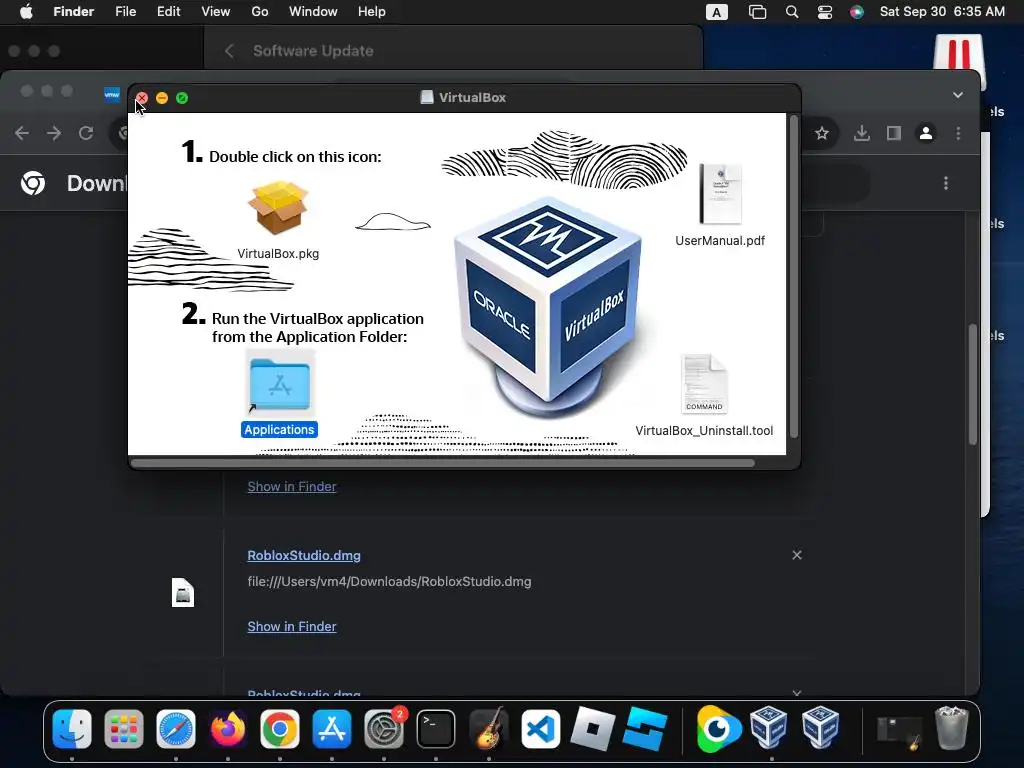Open the VirtualBox.pkg installer icon
Screen dimensions: 1024x768
tap(278, 208)
